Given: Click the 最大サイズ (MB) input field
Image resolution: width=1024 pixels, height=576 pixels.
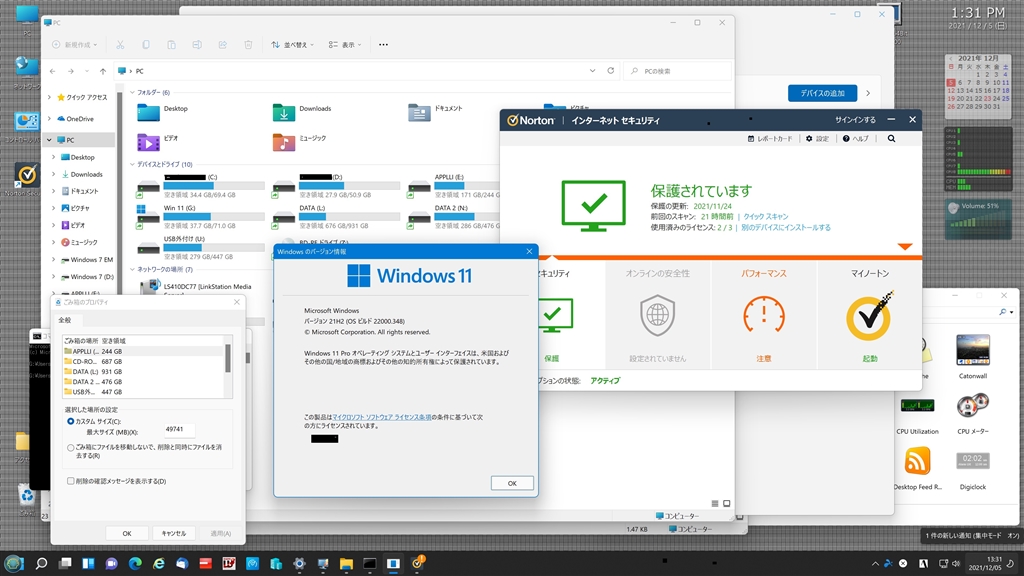Looking at the screenshot, I should coord(179,430).
